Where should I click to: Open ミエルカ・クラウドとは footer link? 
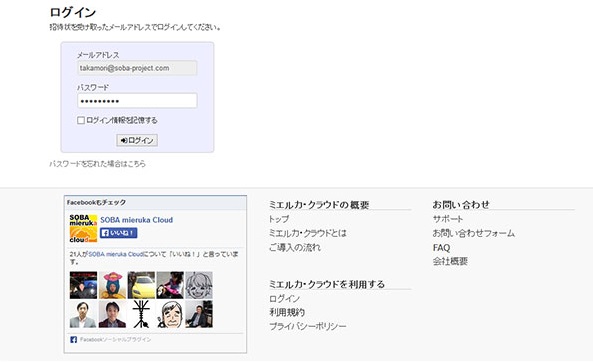[307, 233]
